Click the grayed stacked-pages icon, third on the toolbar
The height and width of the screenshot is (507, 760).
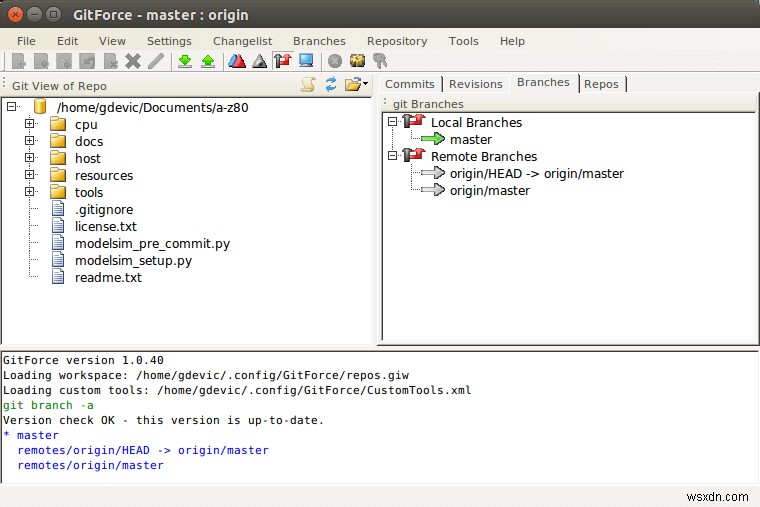64,61
